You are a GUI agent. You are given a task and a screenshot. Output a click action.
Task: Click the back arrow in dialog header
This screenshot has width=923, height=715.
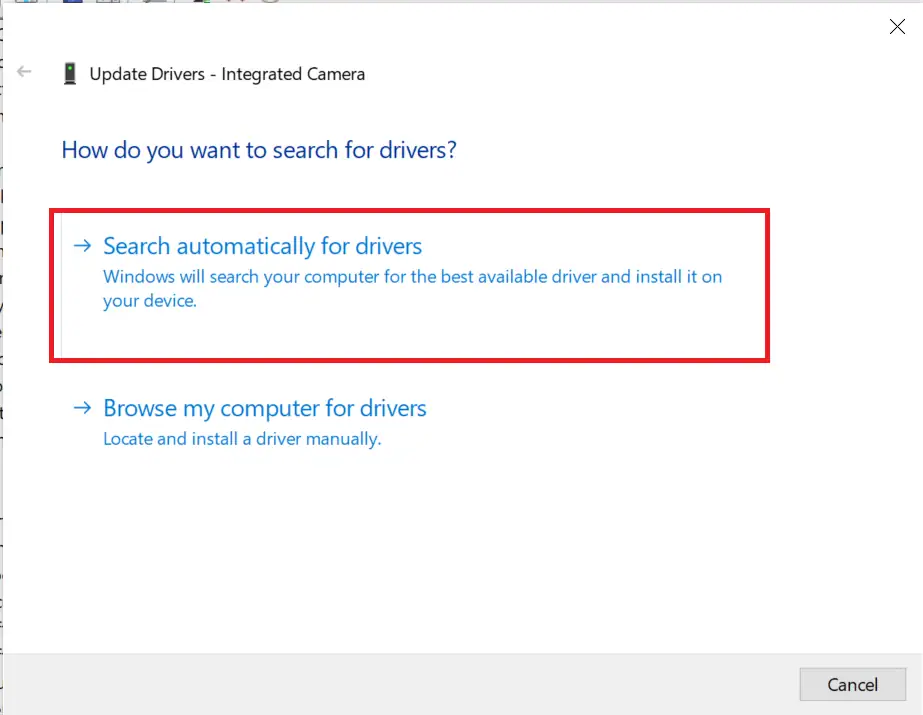pyautogui.click(x=25, y=72)
